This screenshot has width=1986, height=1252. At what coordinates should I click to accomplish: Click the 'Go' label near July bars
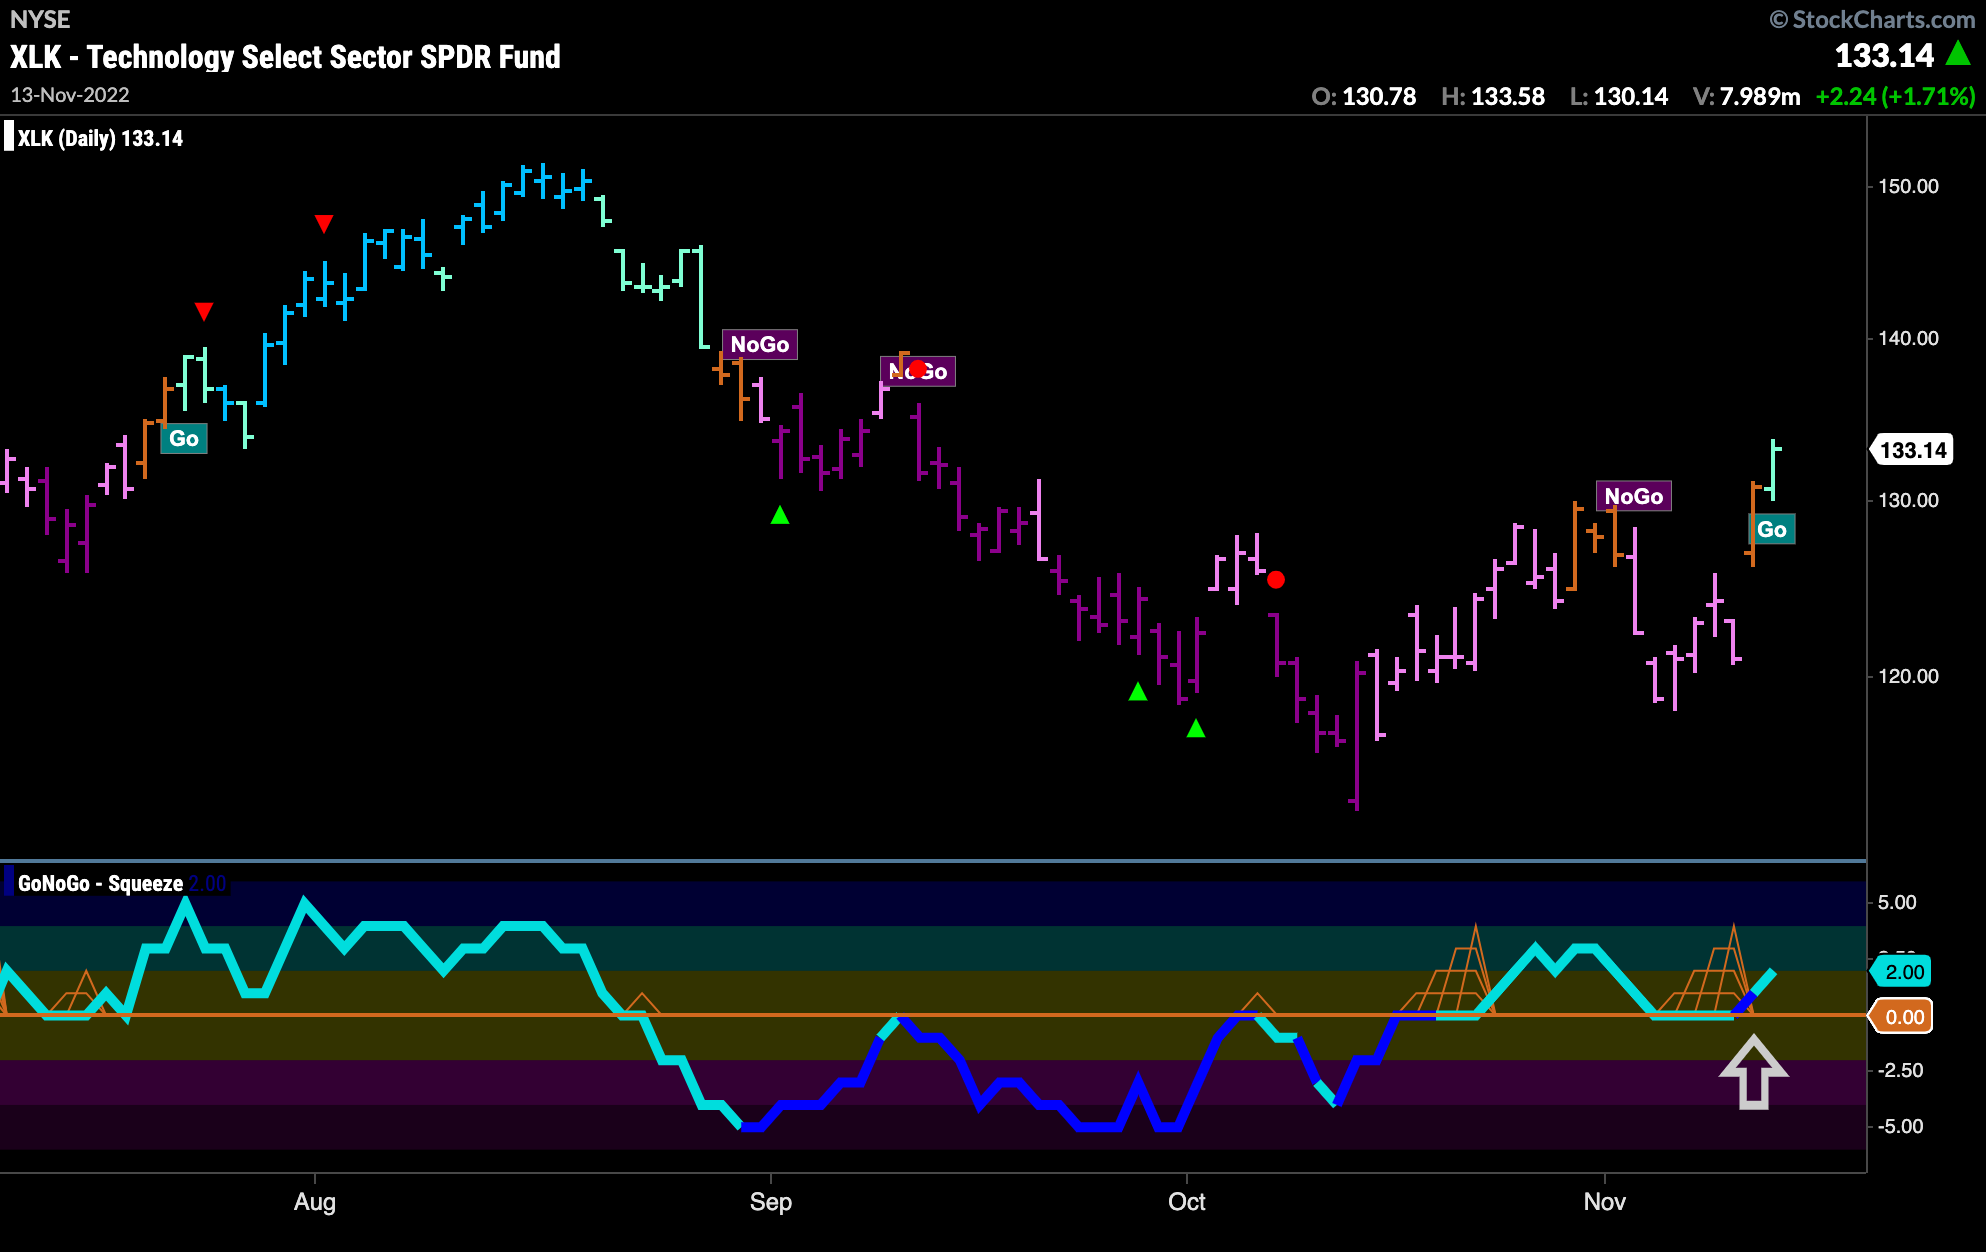click(184, 438)
